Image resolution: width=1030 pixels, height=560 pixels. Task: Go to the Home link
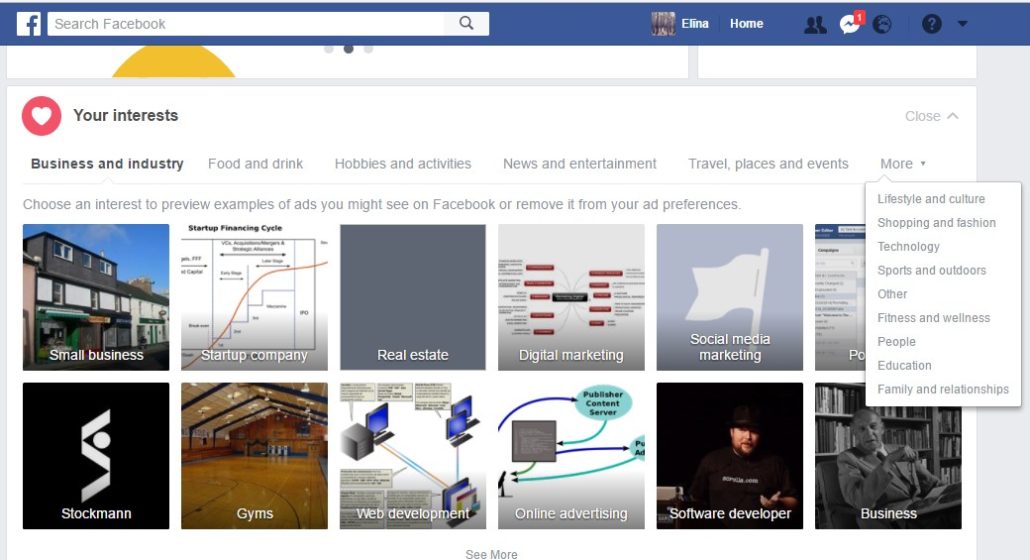(746, 24)
